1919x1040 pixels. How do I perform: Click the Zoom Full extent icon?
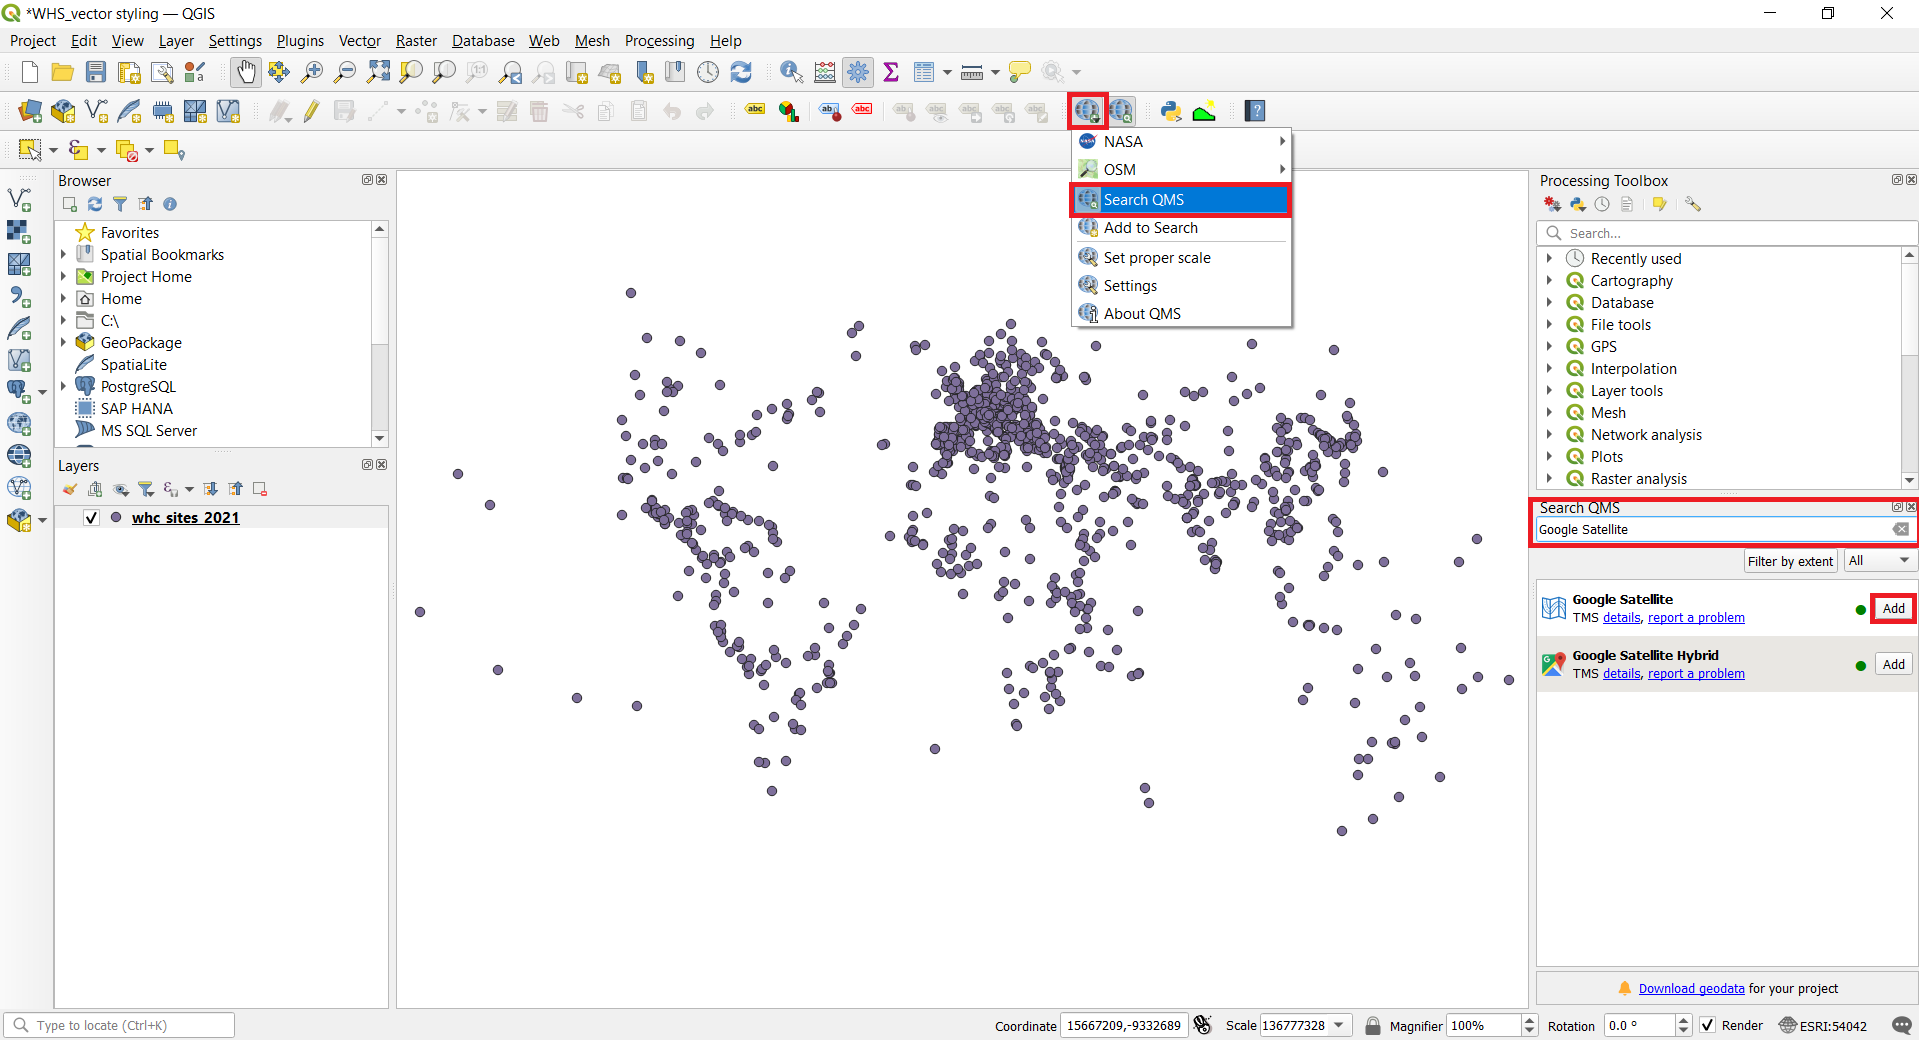378,72
